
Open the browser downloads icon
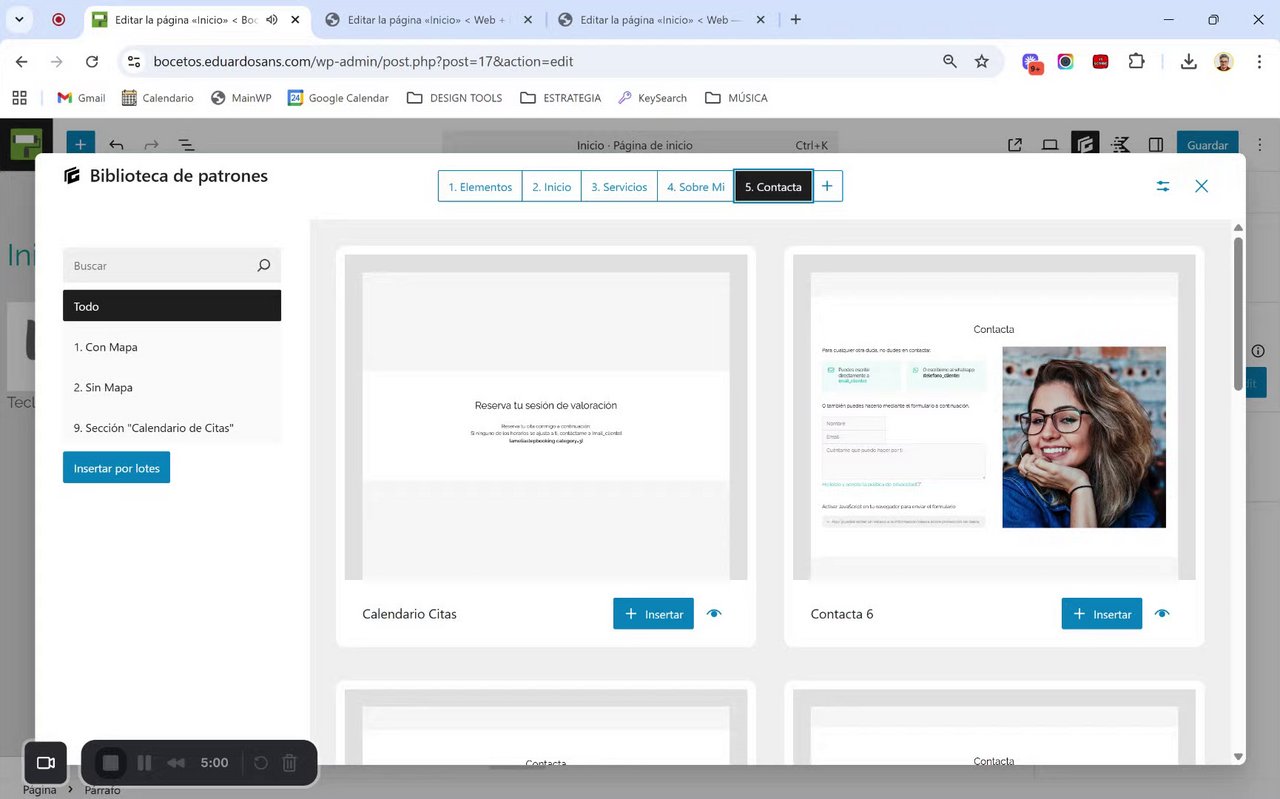(x=1188, y=62)
